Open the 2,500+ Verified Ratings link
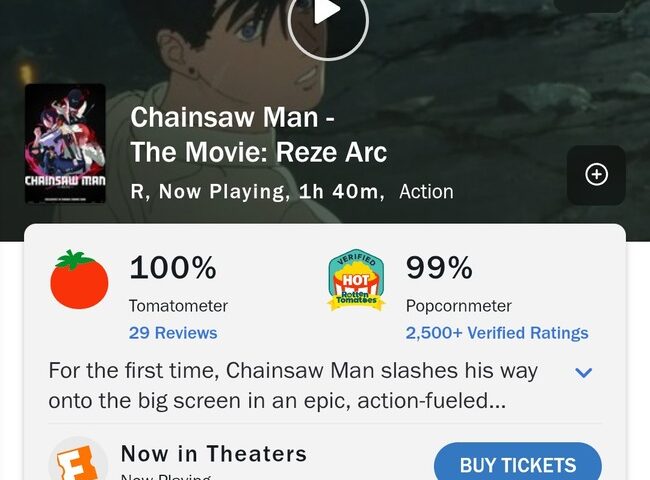 coord(497,333)
